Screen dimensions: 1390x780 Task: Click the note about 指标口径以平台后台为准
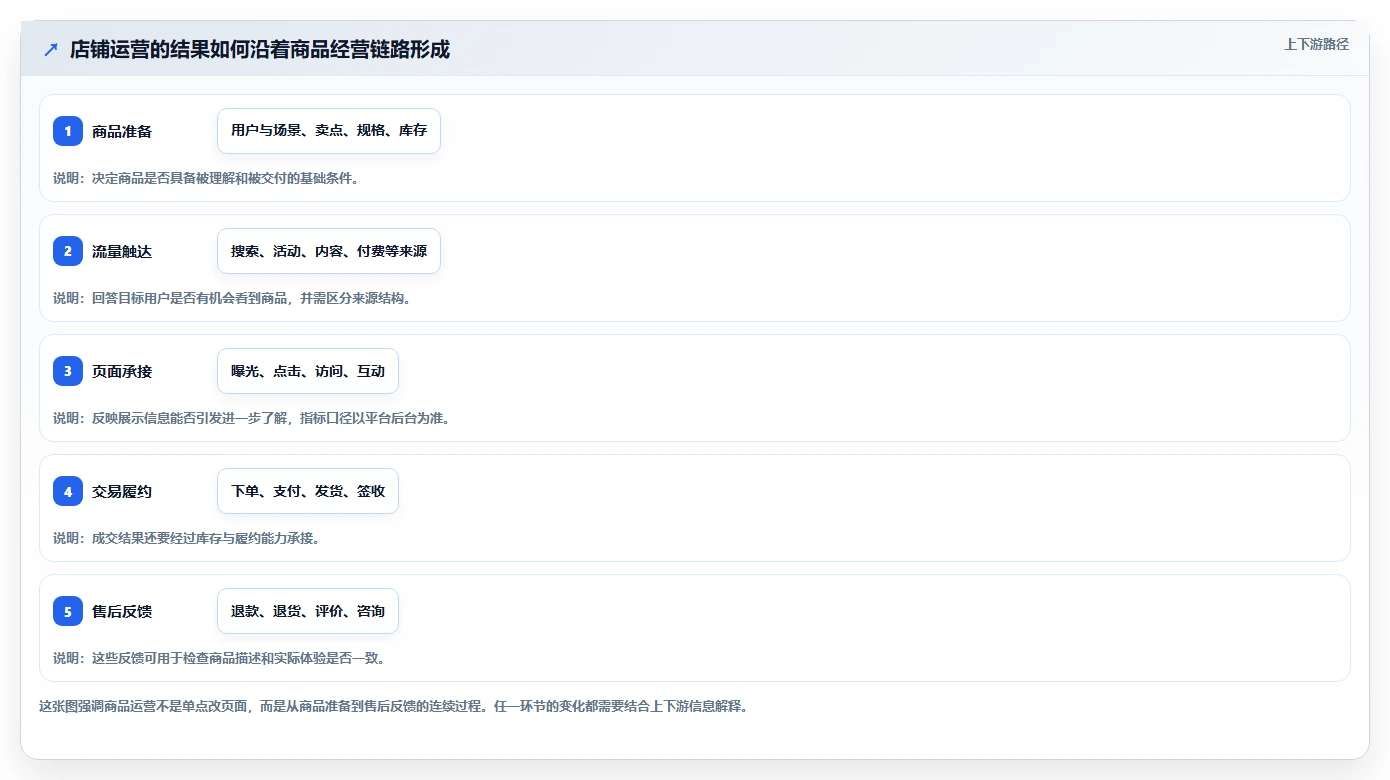coord(252,418)
